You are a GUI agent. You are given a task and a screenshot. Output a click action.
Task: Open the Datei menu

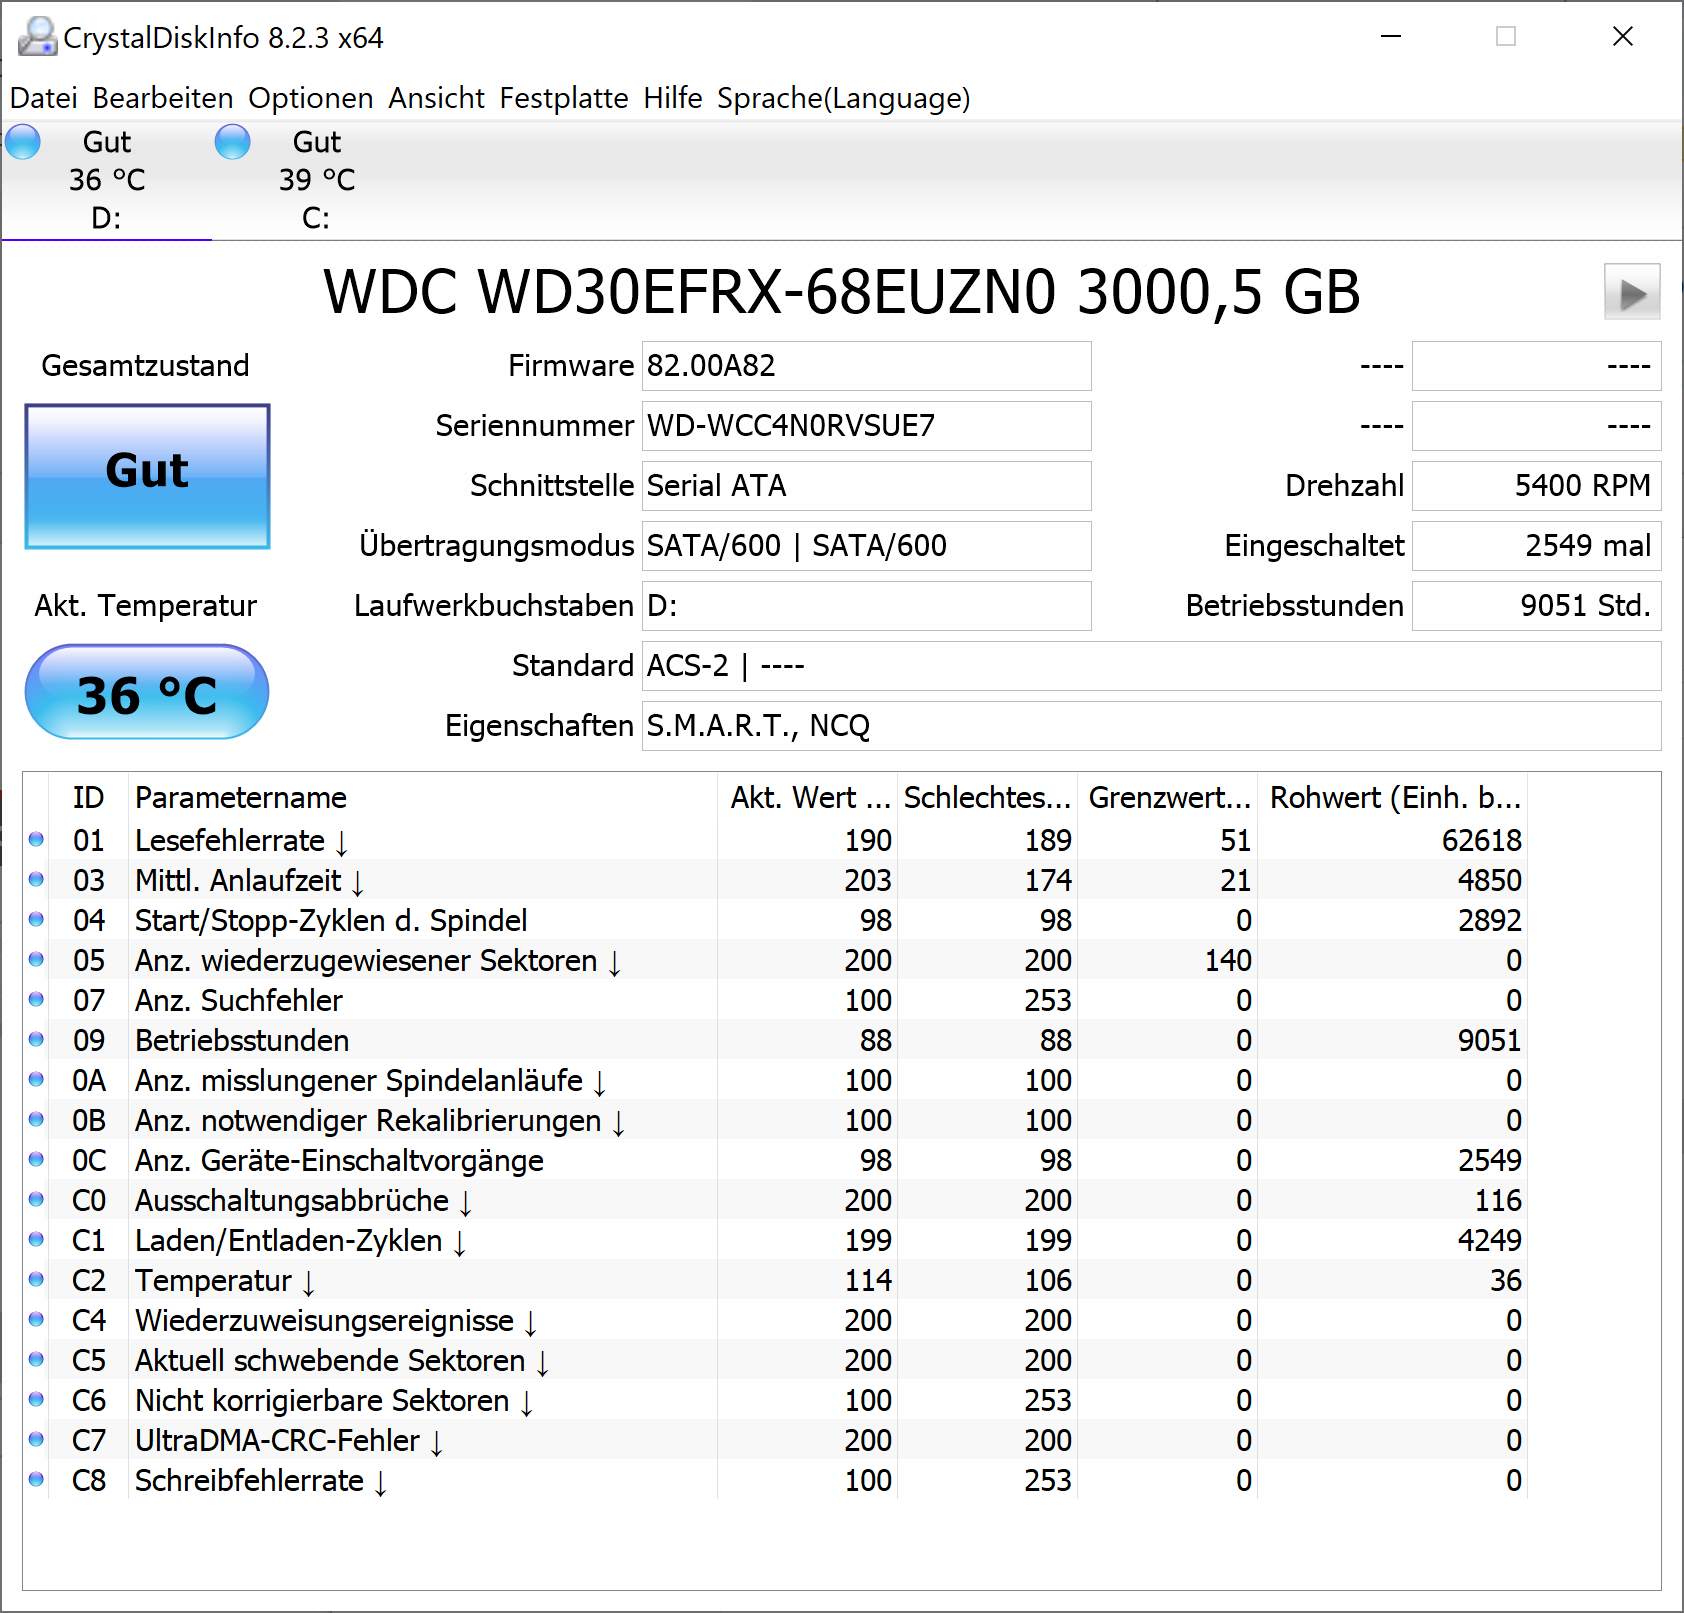pos(44,98)
